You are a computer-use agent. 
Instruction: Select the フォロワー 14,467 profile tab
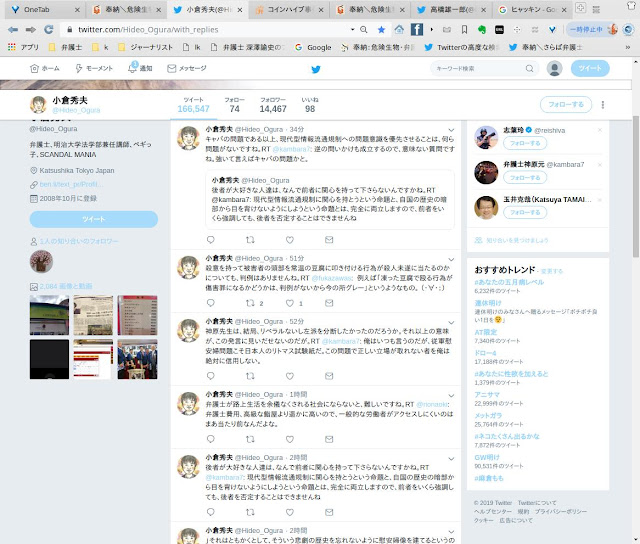coord(273,105)
